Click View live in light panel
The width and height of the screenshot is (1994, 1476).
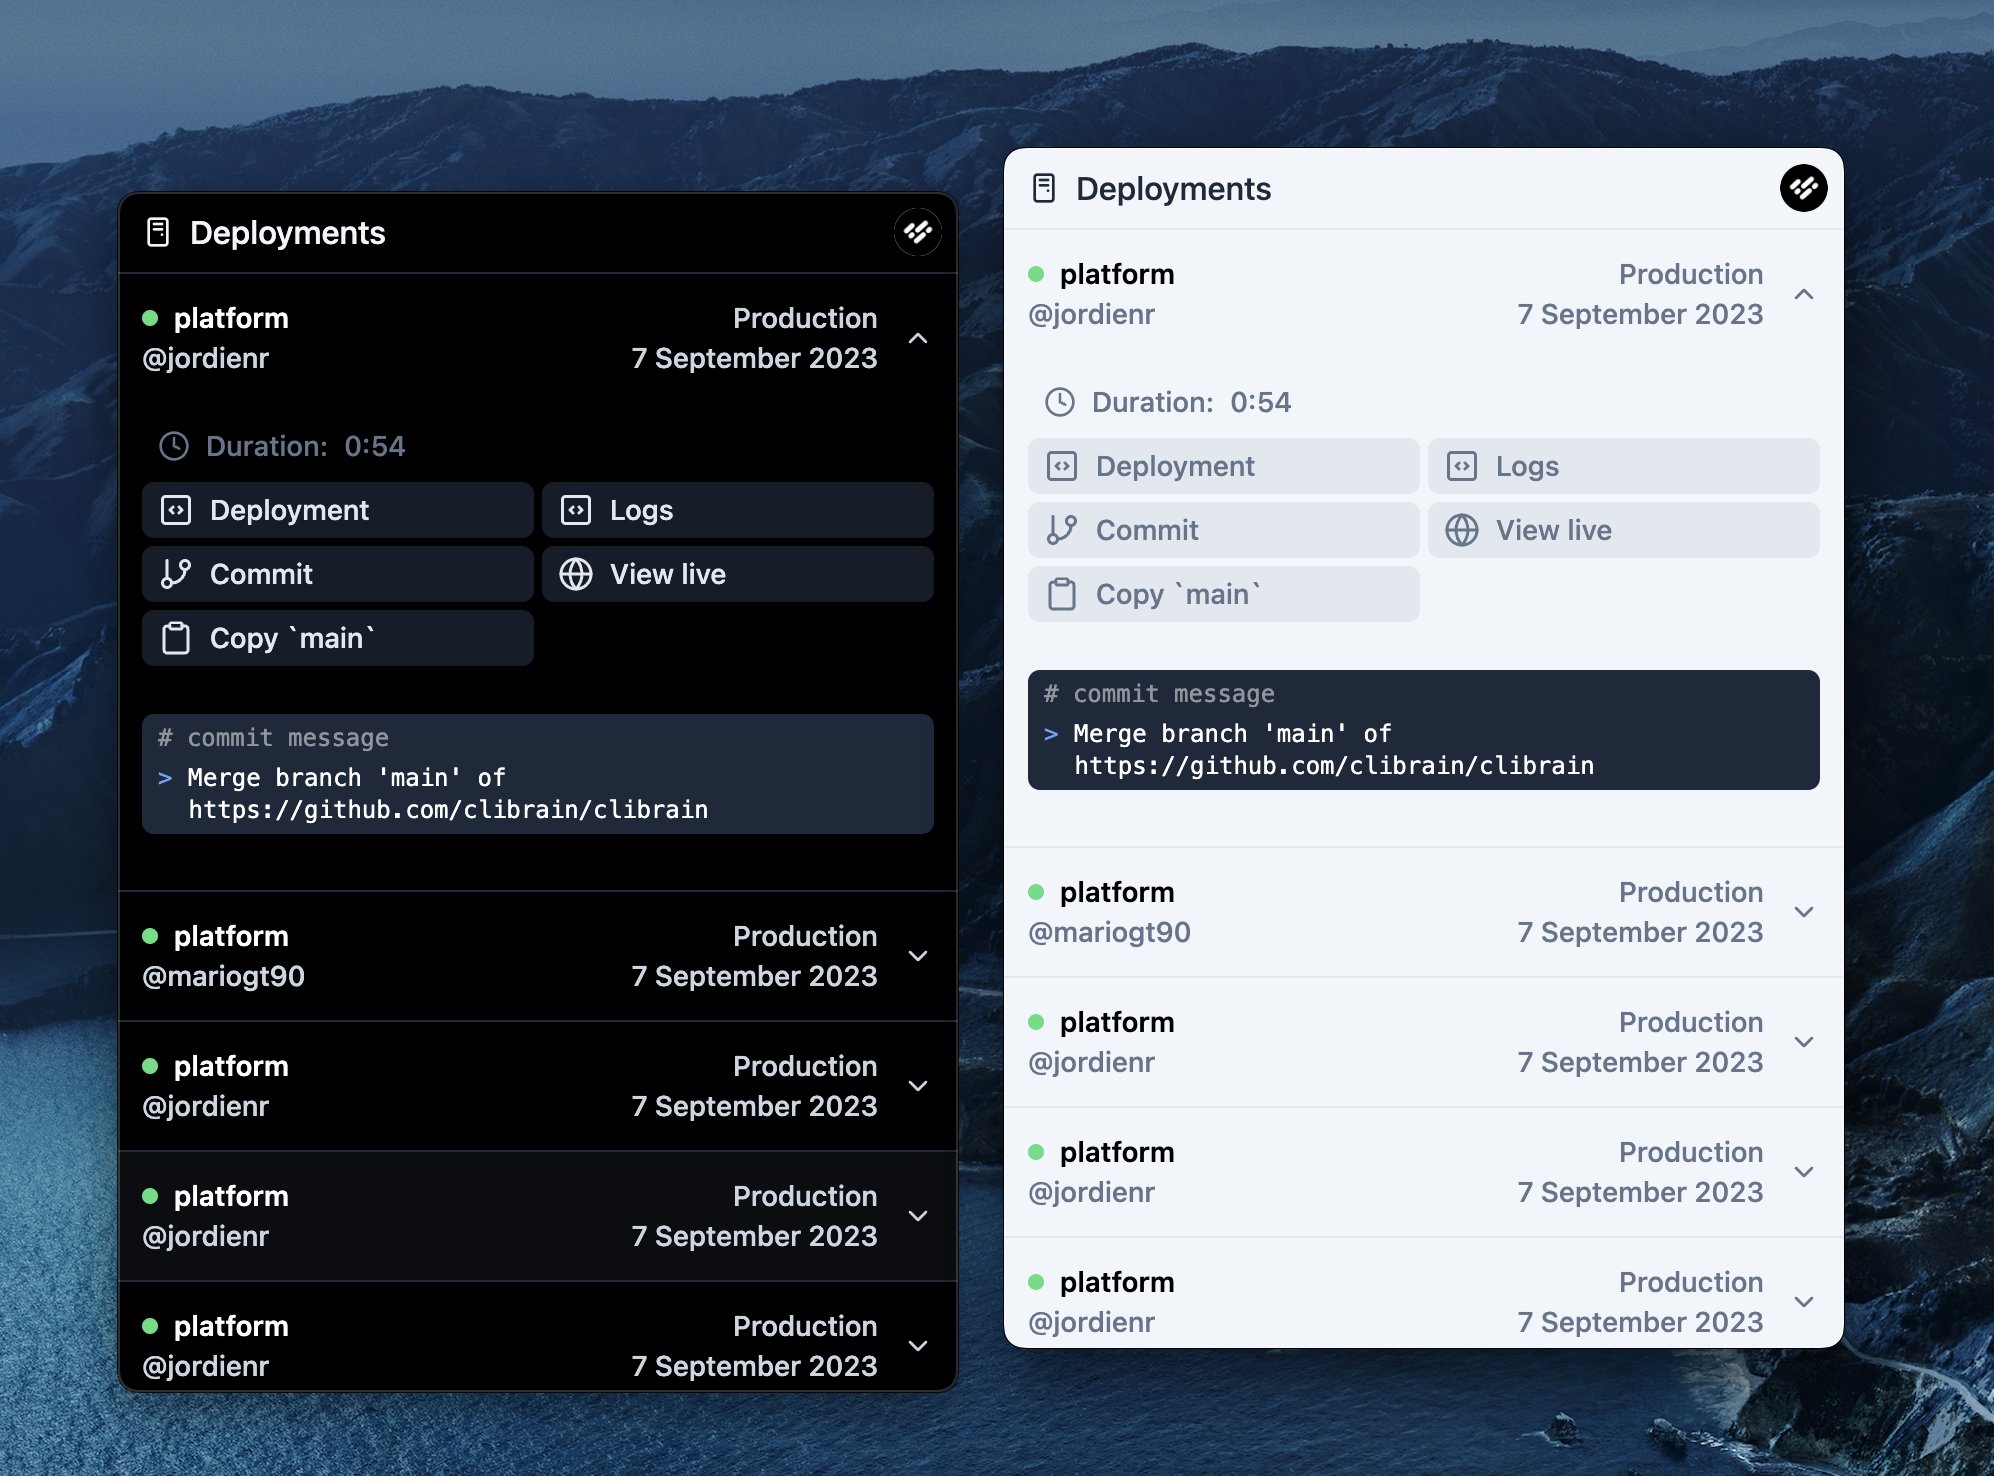[1622, 530]
